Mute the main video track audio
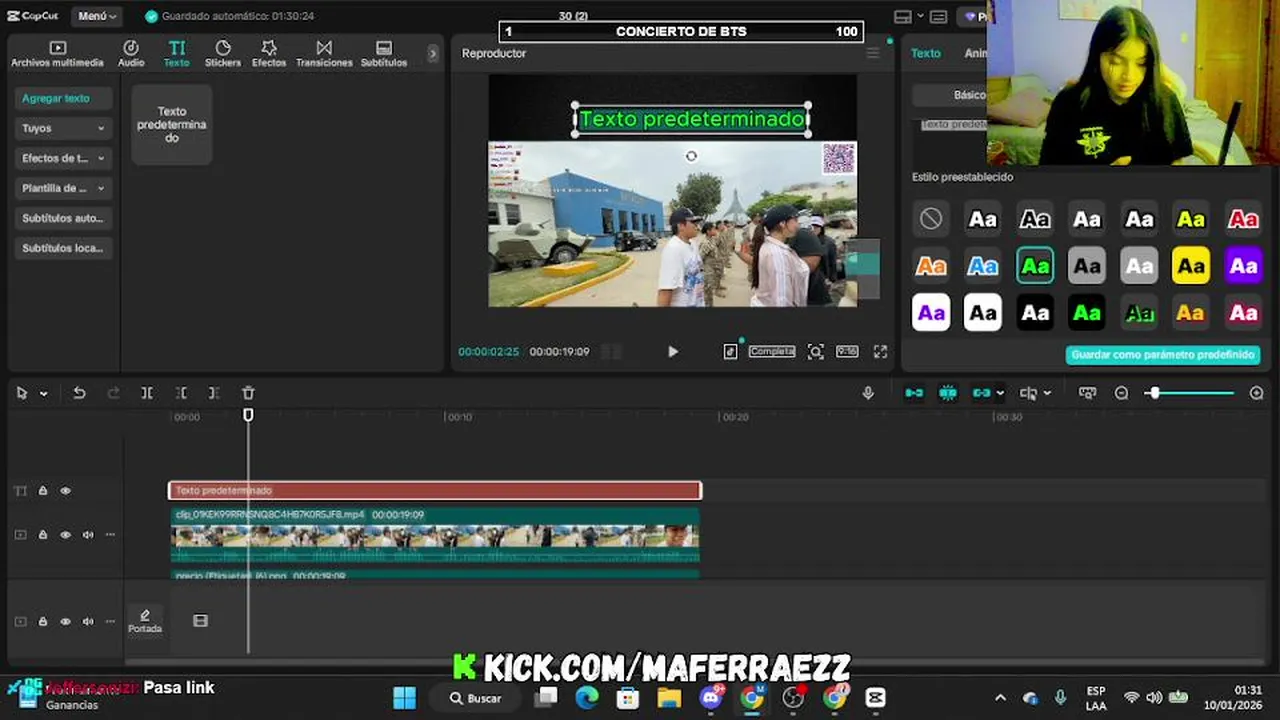 (x=88, y=535)
